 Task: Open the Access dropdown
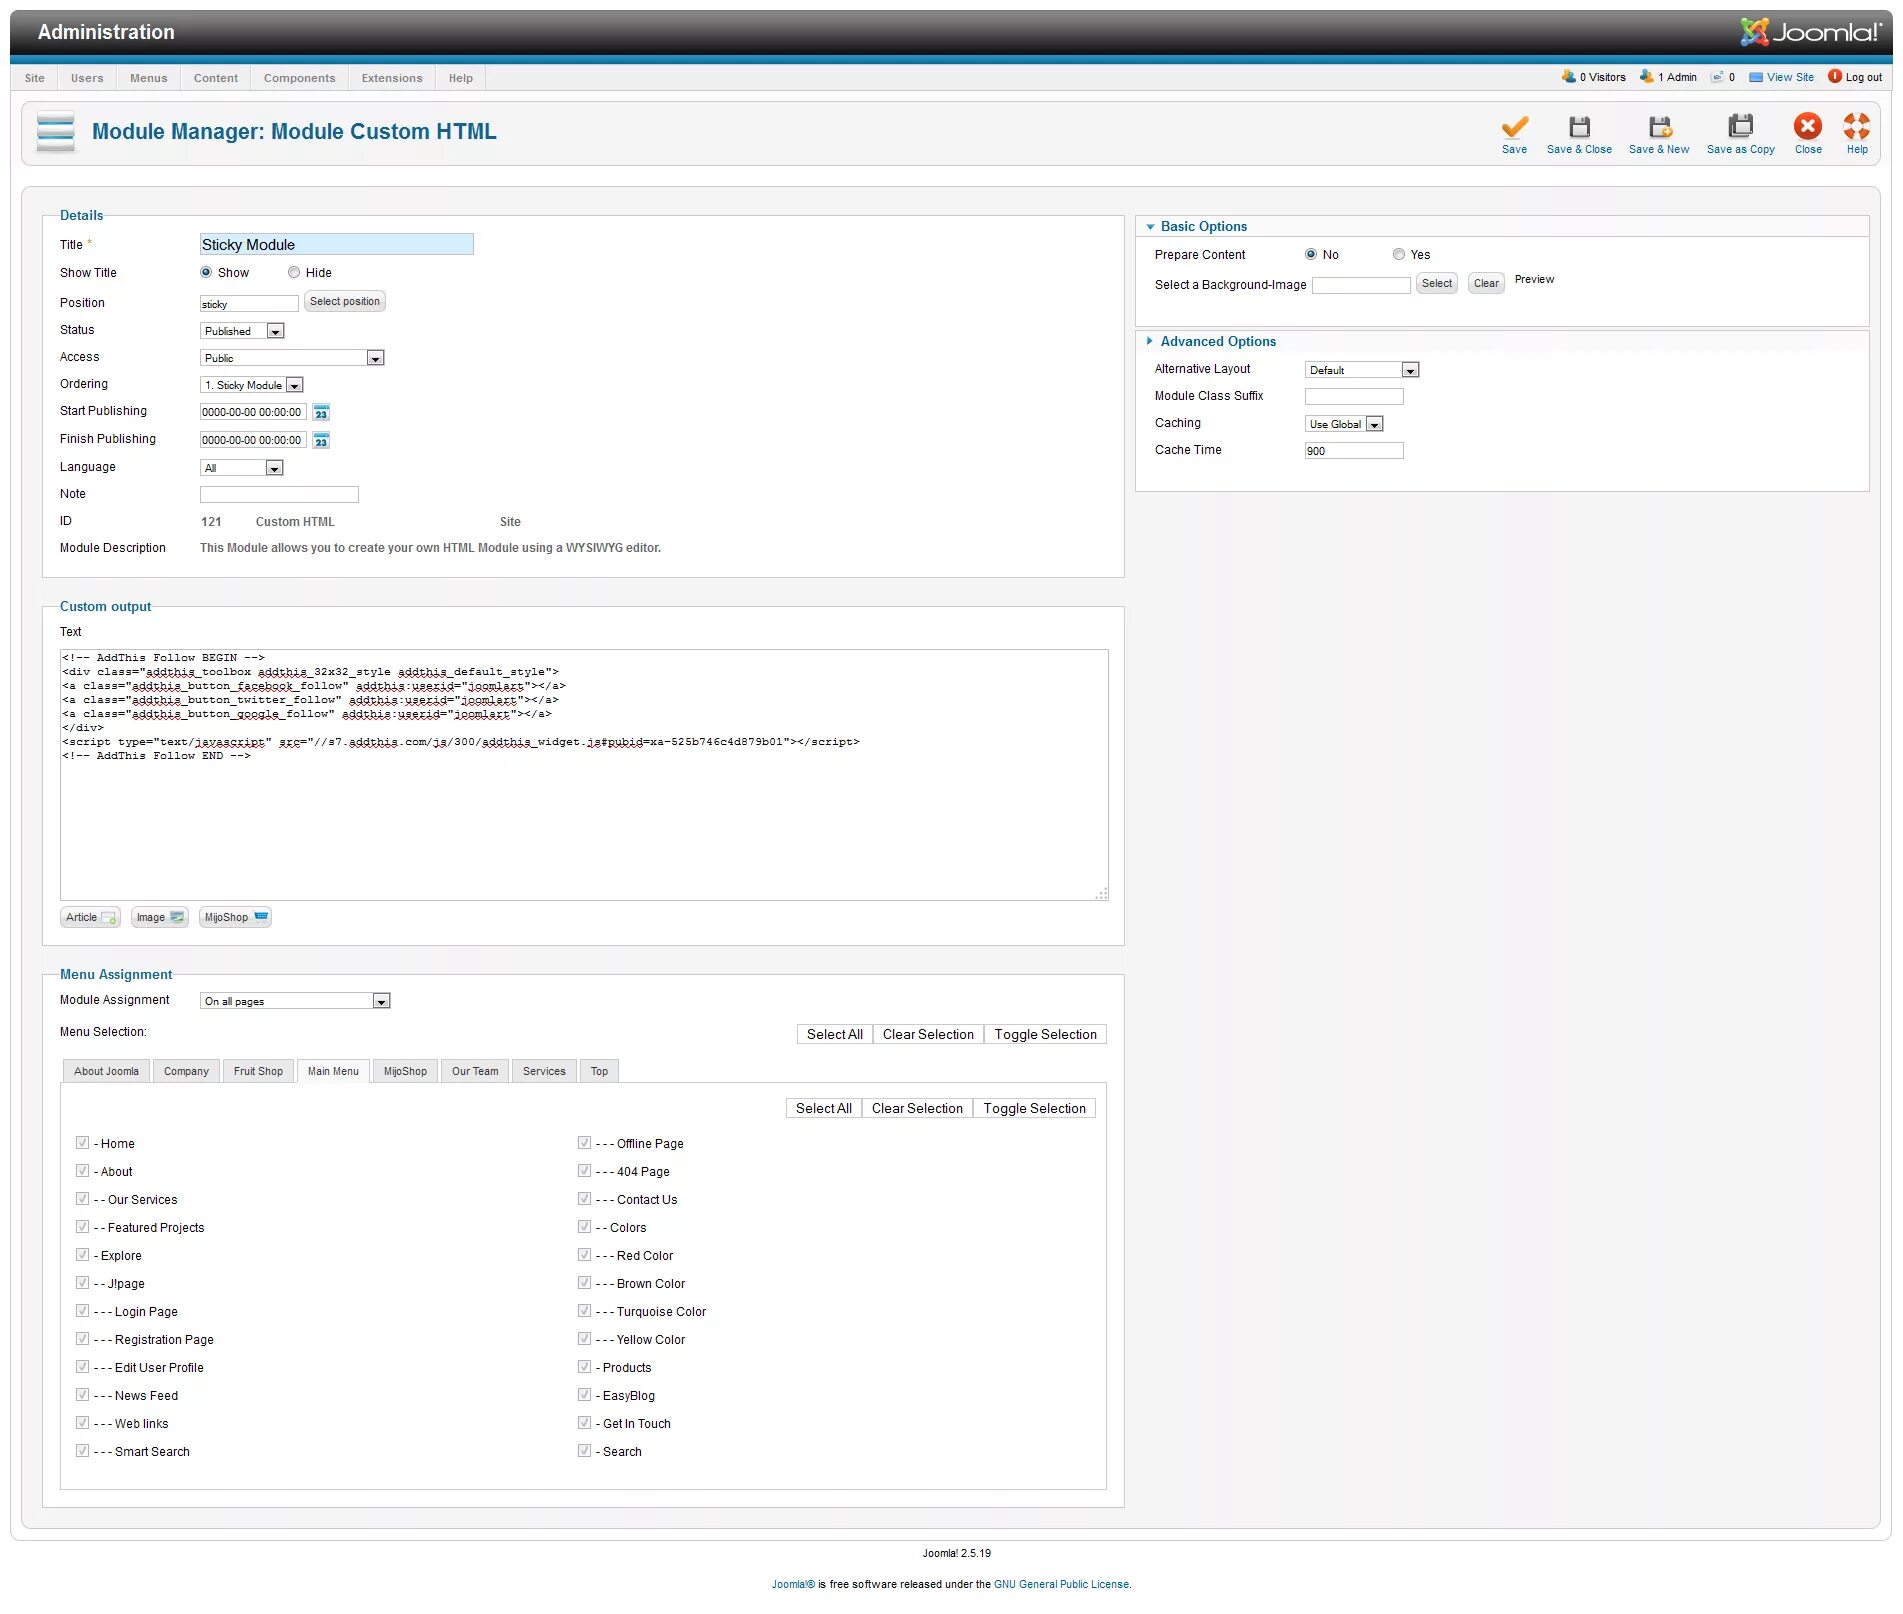pyautogui.click(x=292, y=358)
